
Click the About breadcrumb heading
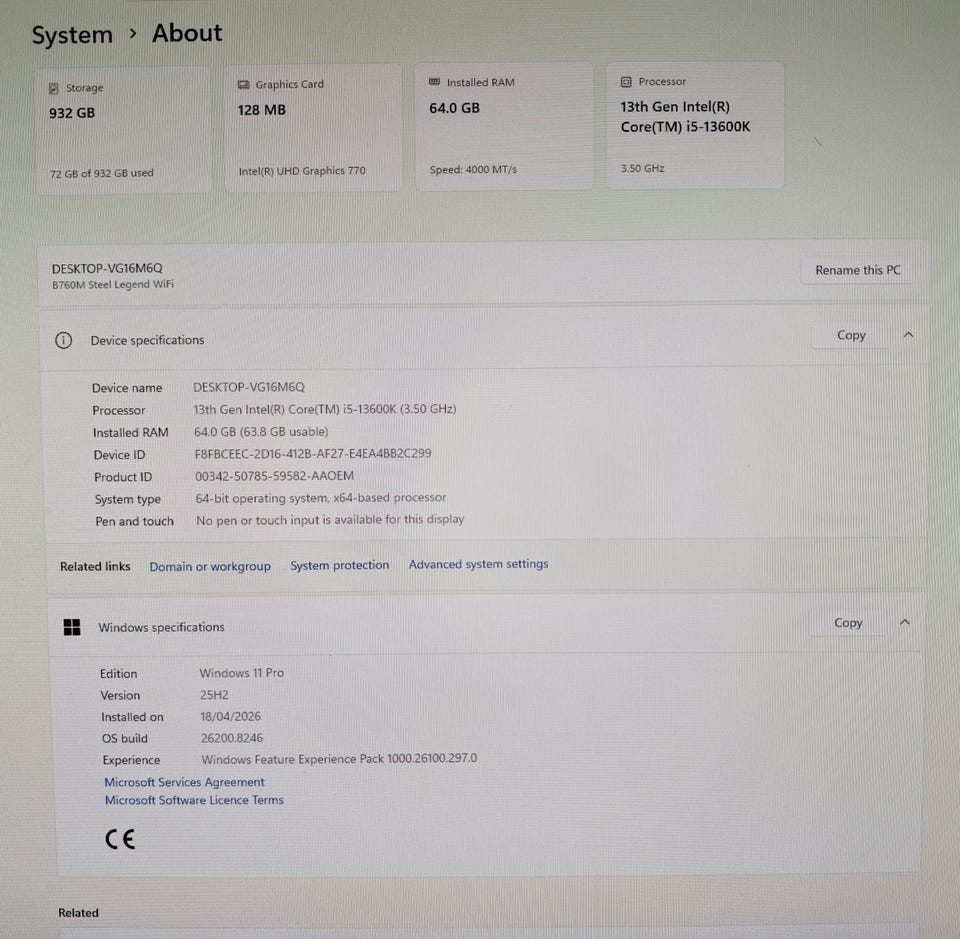tap(187, 33)
